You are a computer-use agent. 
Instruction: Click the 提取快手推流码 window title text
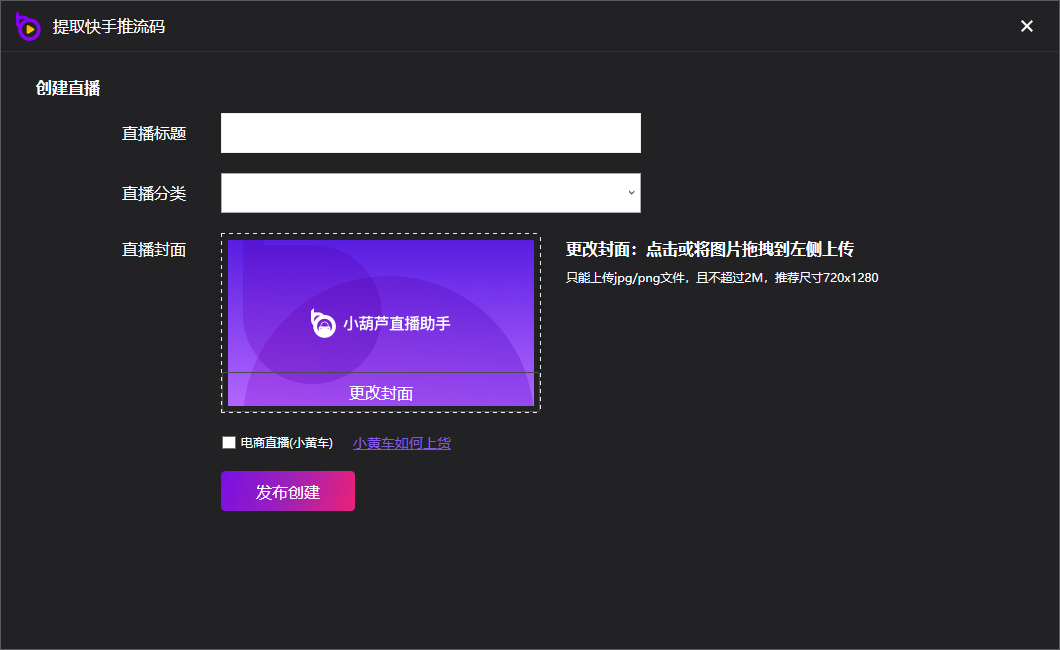(109, 27)
